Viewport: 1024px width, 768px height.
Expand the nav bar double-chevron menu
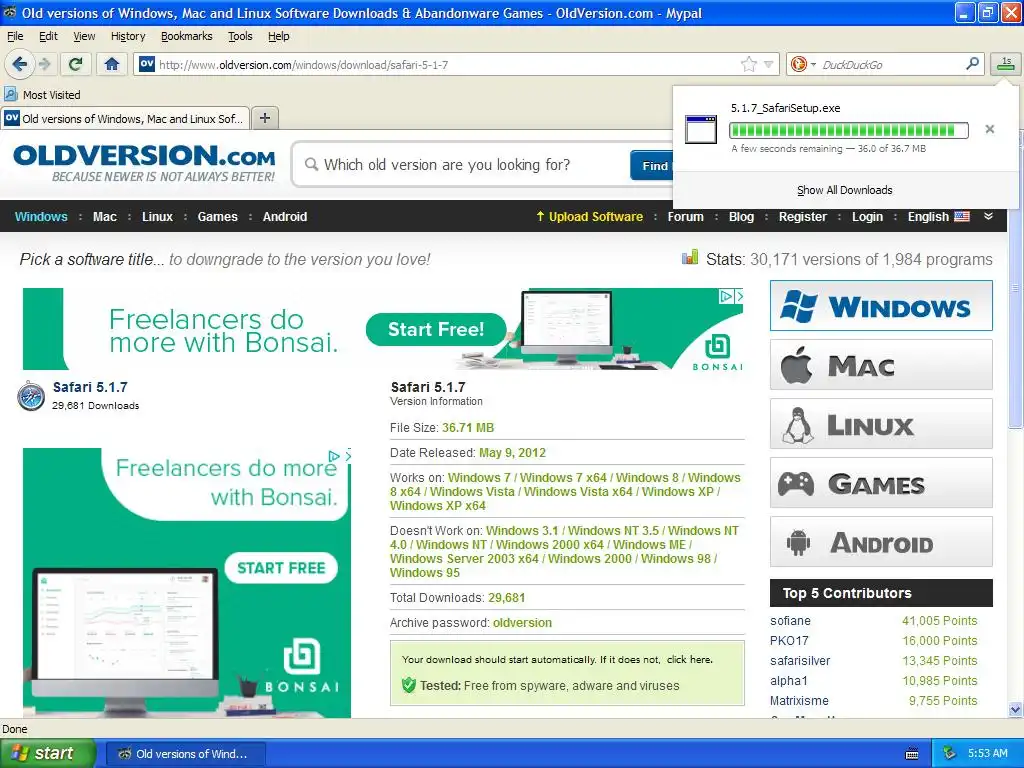click(988, 216)
